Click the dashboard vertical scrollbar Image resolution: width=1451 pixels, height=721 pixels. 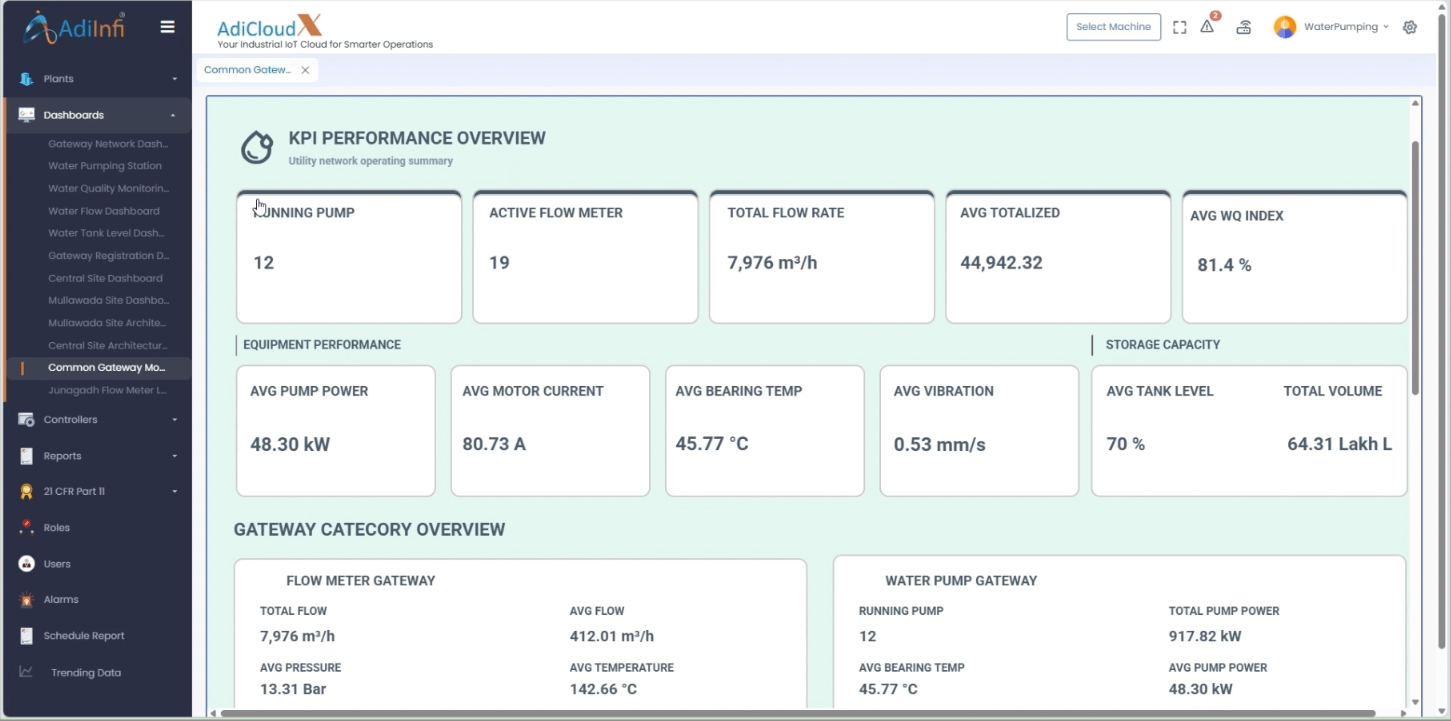[1415, 268]
